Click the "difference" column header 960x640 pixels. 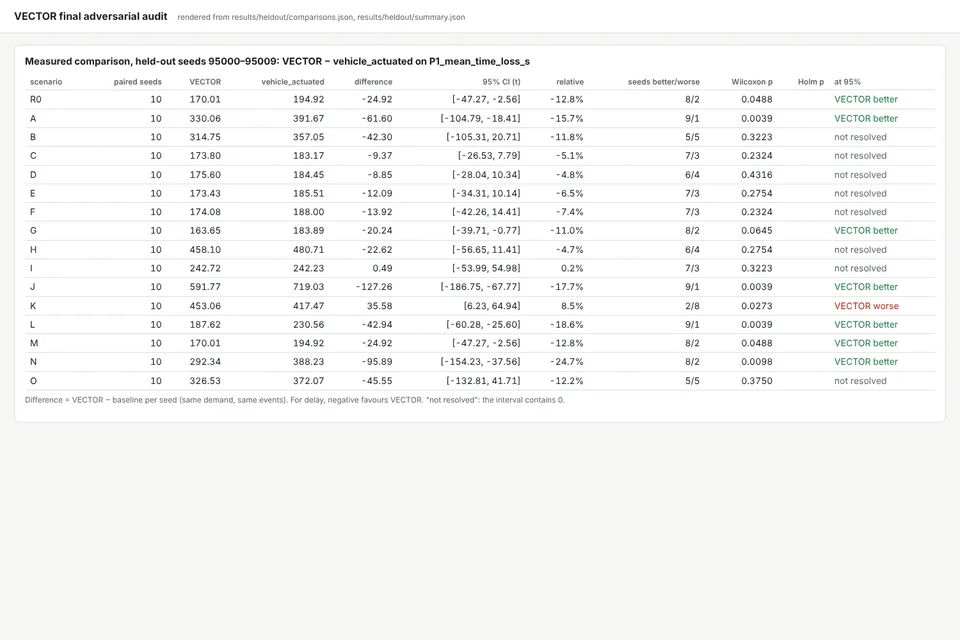tap(373, 81)
